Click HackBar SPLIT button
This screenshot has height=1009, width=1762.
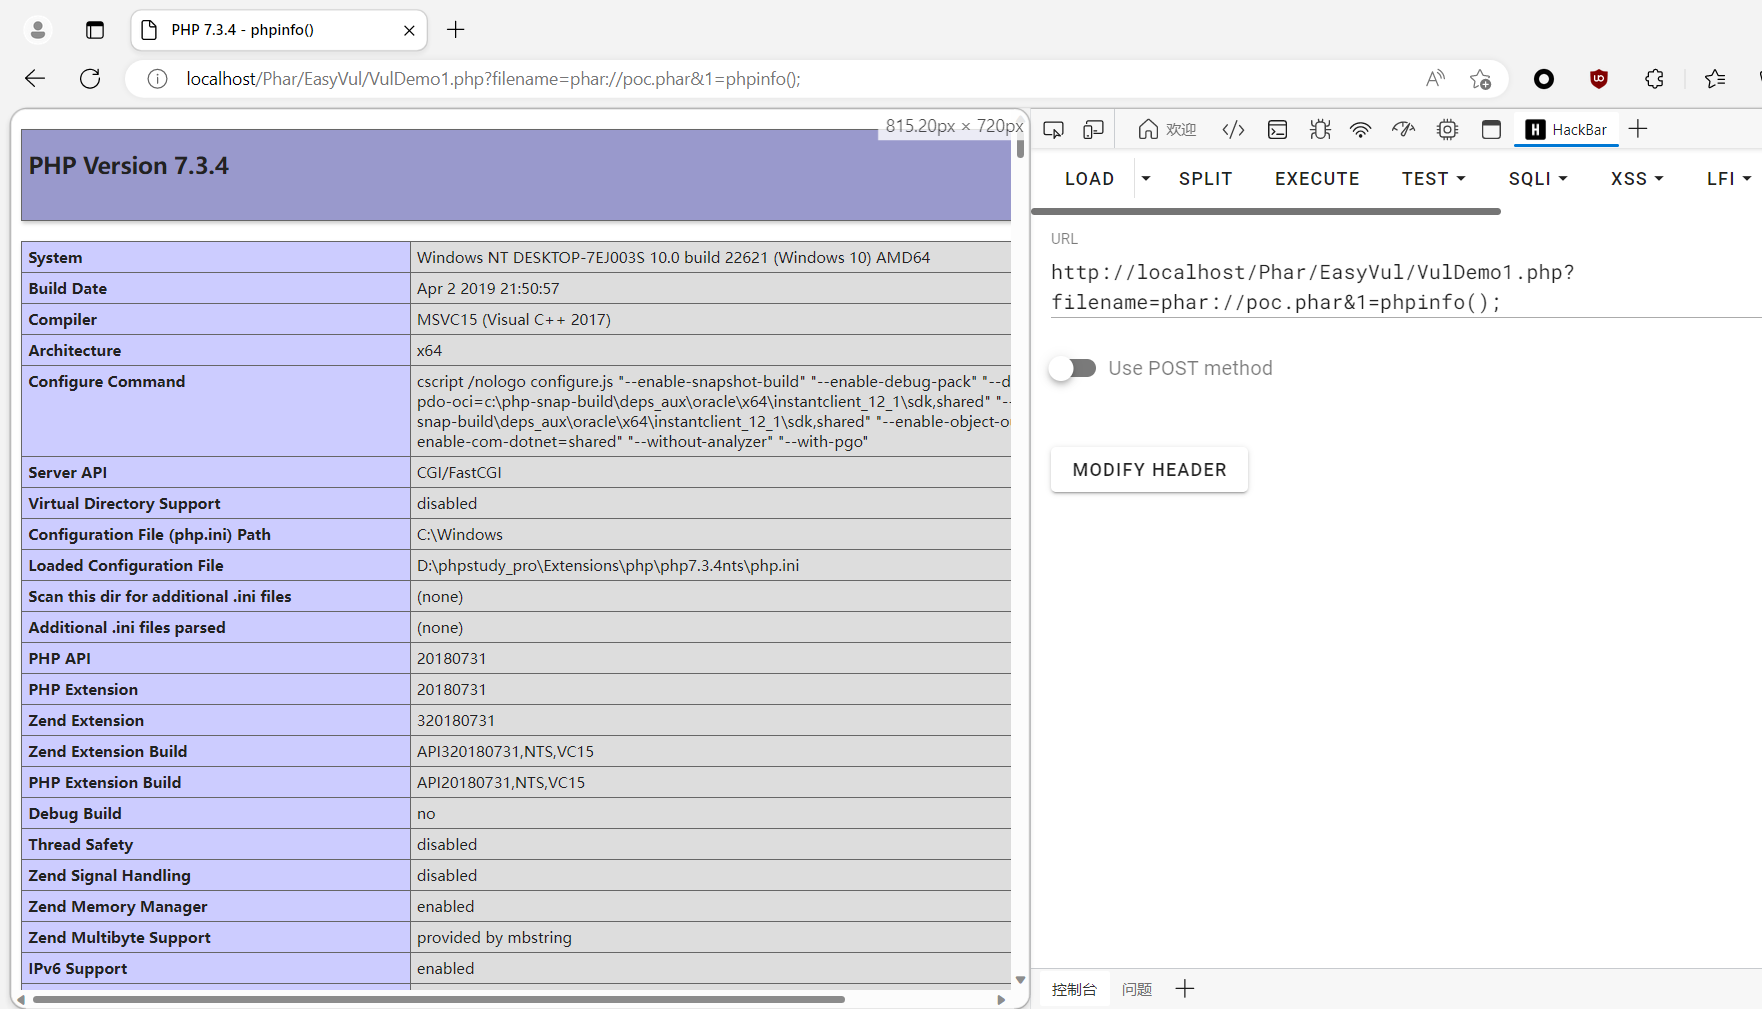(1205, 179)
